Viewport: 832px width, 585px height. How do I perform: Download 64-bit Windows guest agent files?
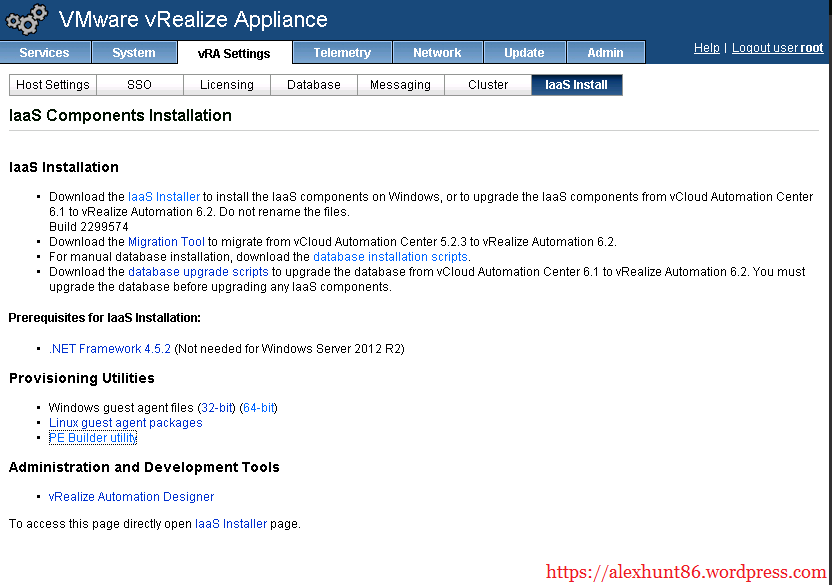[x=259, y=408]
